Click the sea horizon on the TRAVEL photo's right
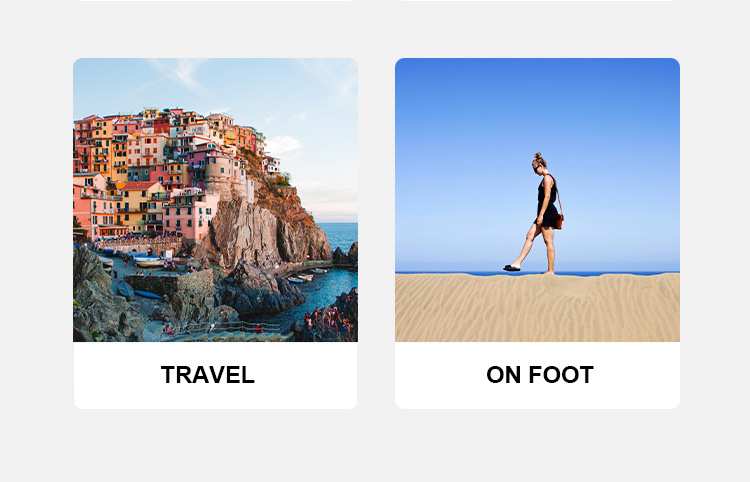750x482 pixels. [338, 236]
